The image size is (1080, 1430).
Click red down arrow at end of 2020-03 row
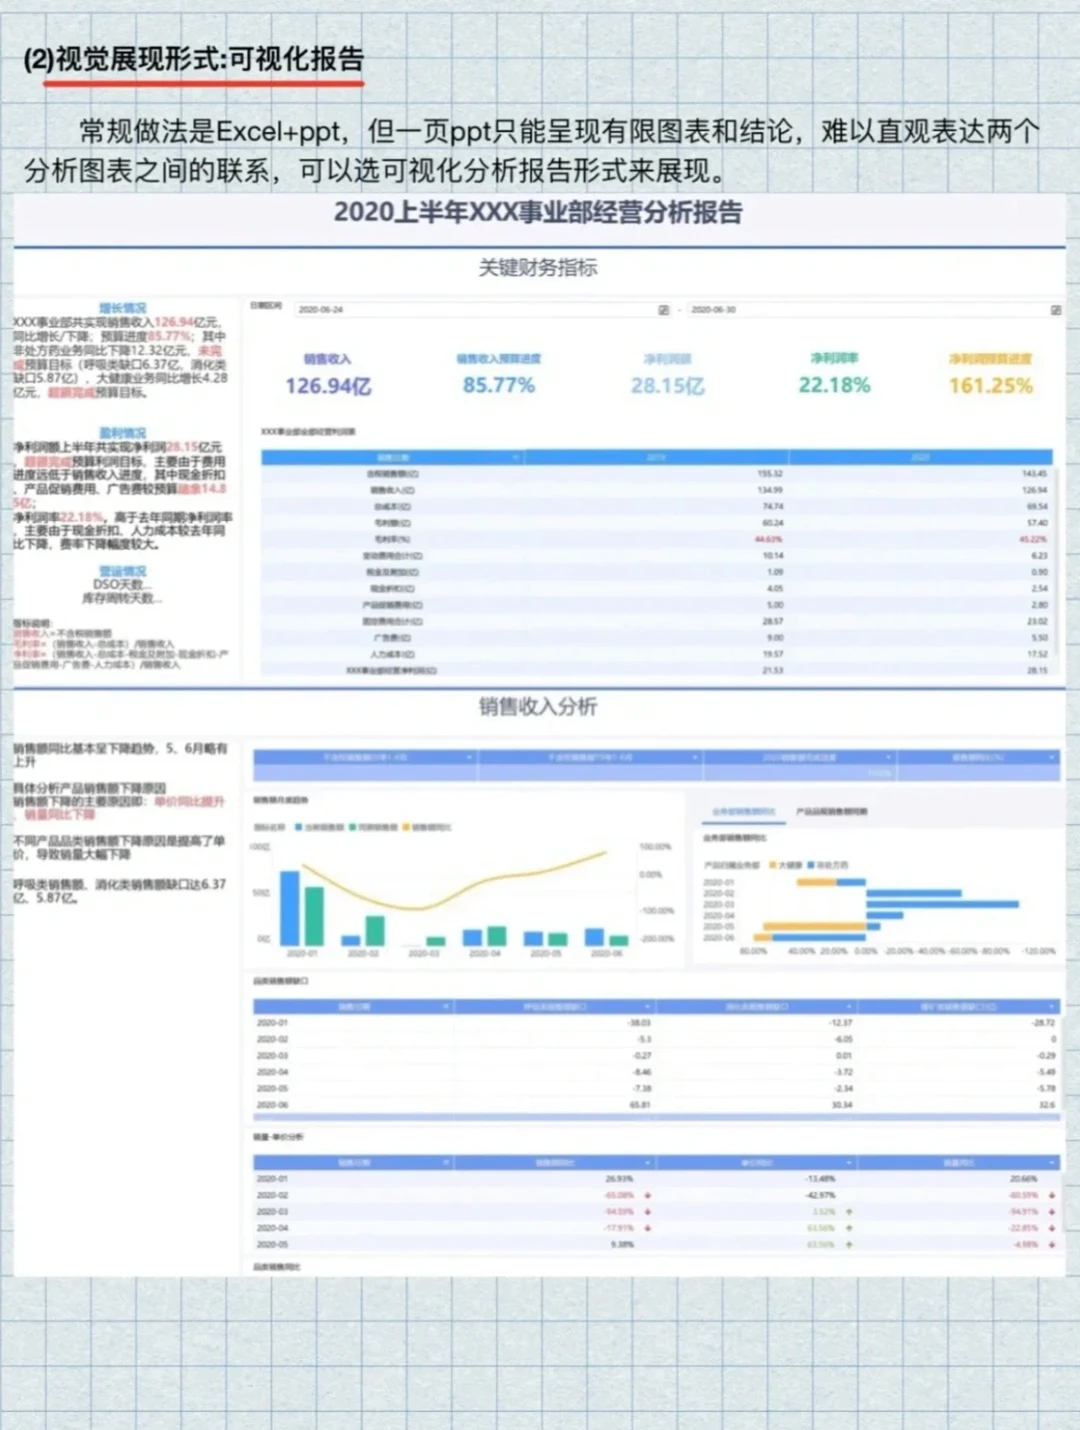(x=1052, y=1212)
